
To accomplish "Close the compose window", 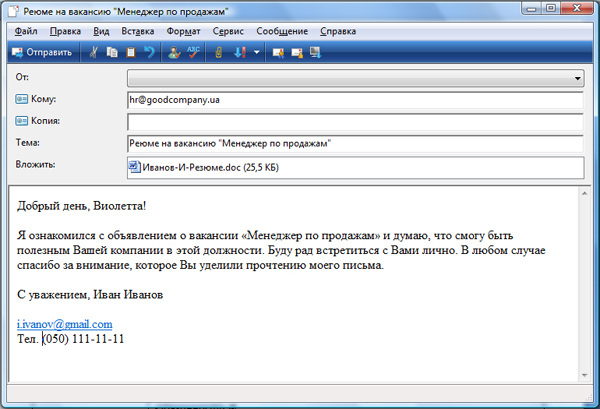I will (577, 8).
